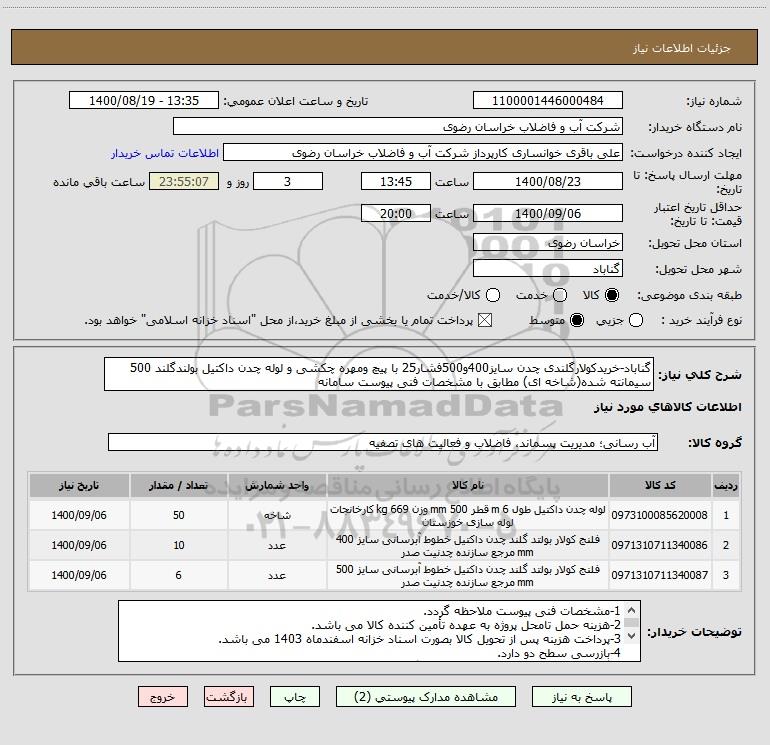Click the تاریخ نیاز column header
This screenshot has width=770, height=745.
(x=79, y=485)
